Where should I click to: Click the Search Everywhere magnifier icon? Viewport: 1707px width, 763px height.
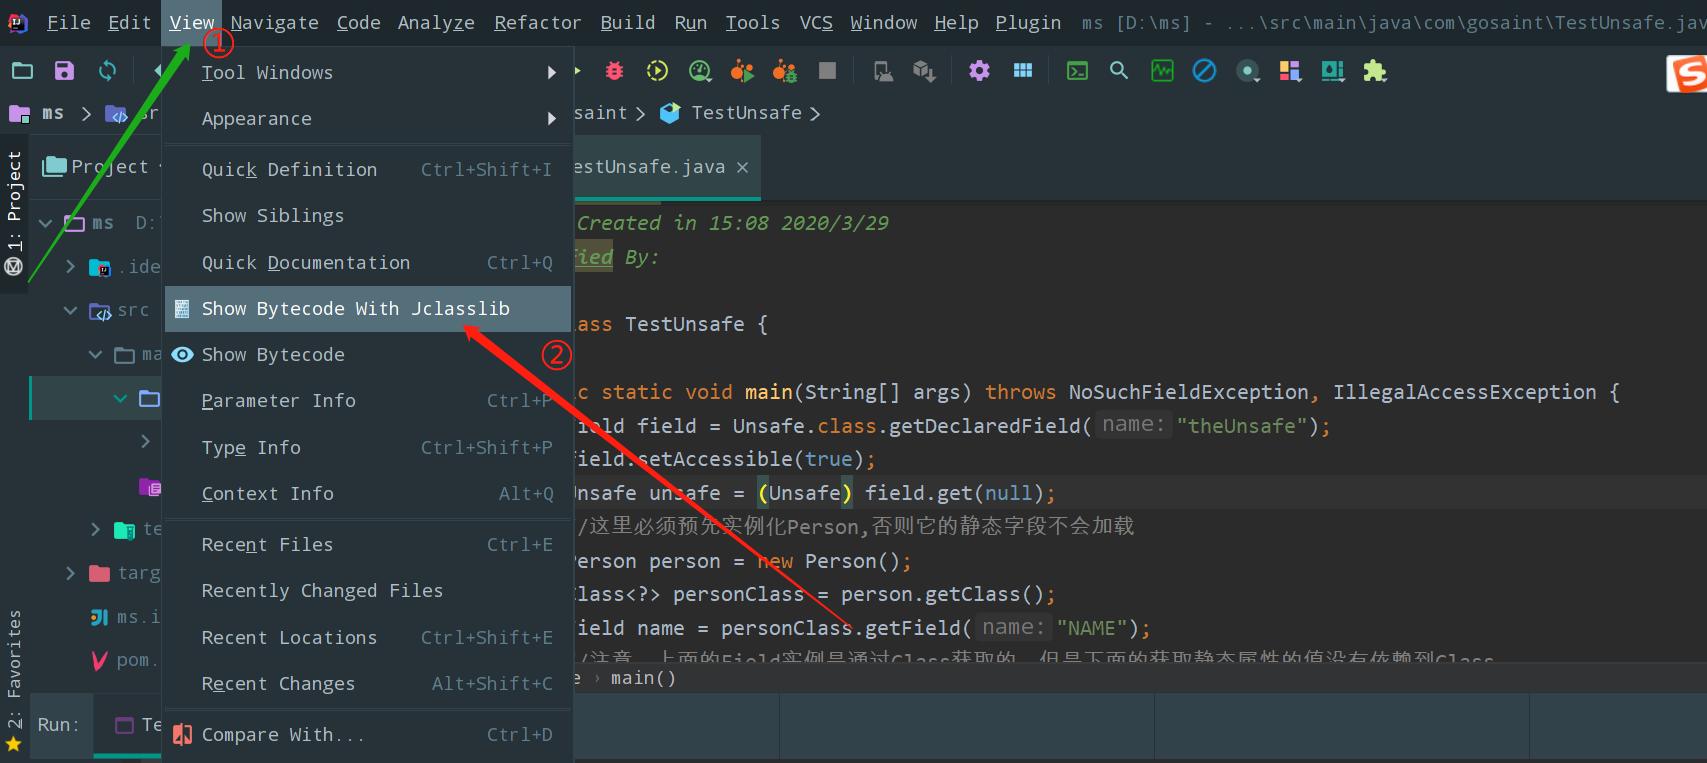tap(1119, 71)
